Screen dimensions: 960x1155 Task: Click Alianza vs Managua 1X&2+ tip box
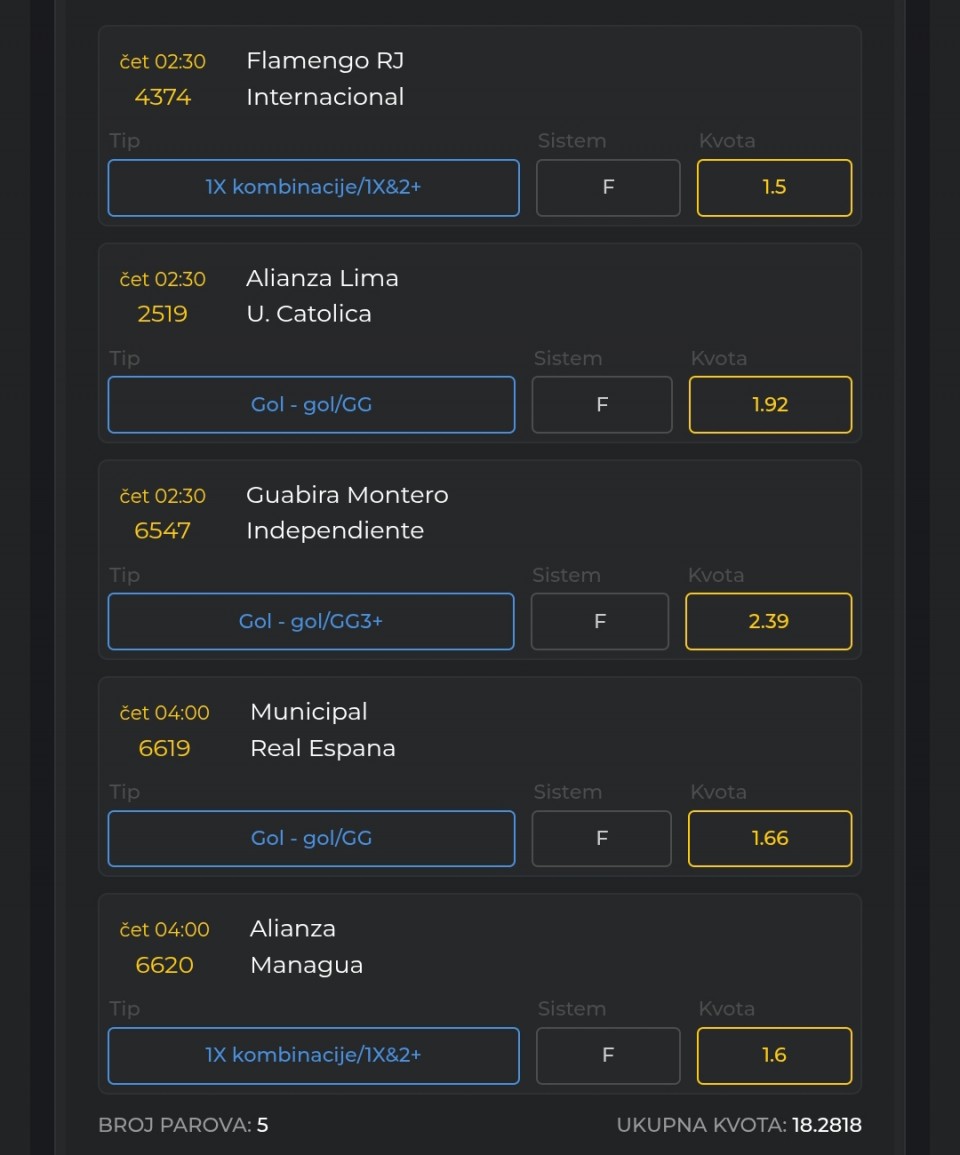tap(313, 1056)
